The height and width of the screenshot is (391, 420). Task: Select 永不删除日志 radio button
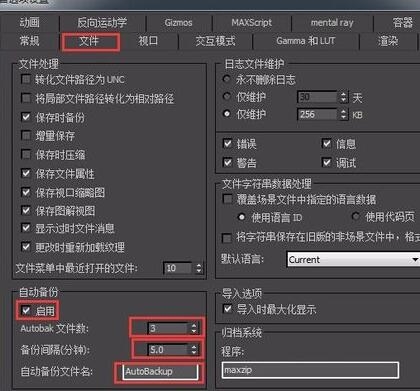coord(227,79)
